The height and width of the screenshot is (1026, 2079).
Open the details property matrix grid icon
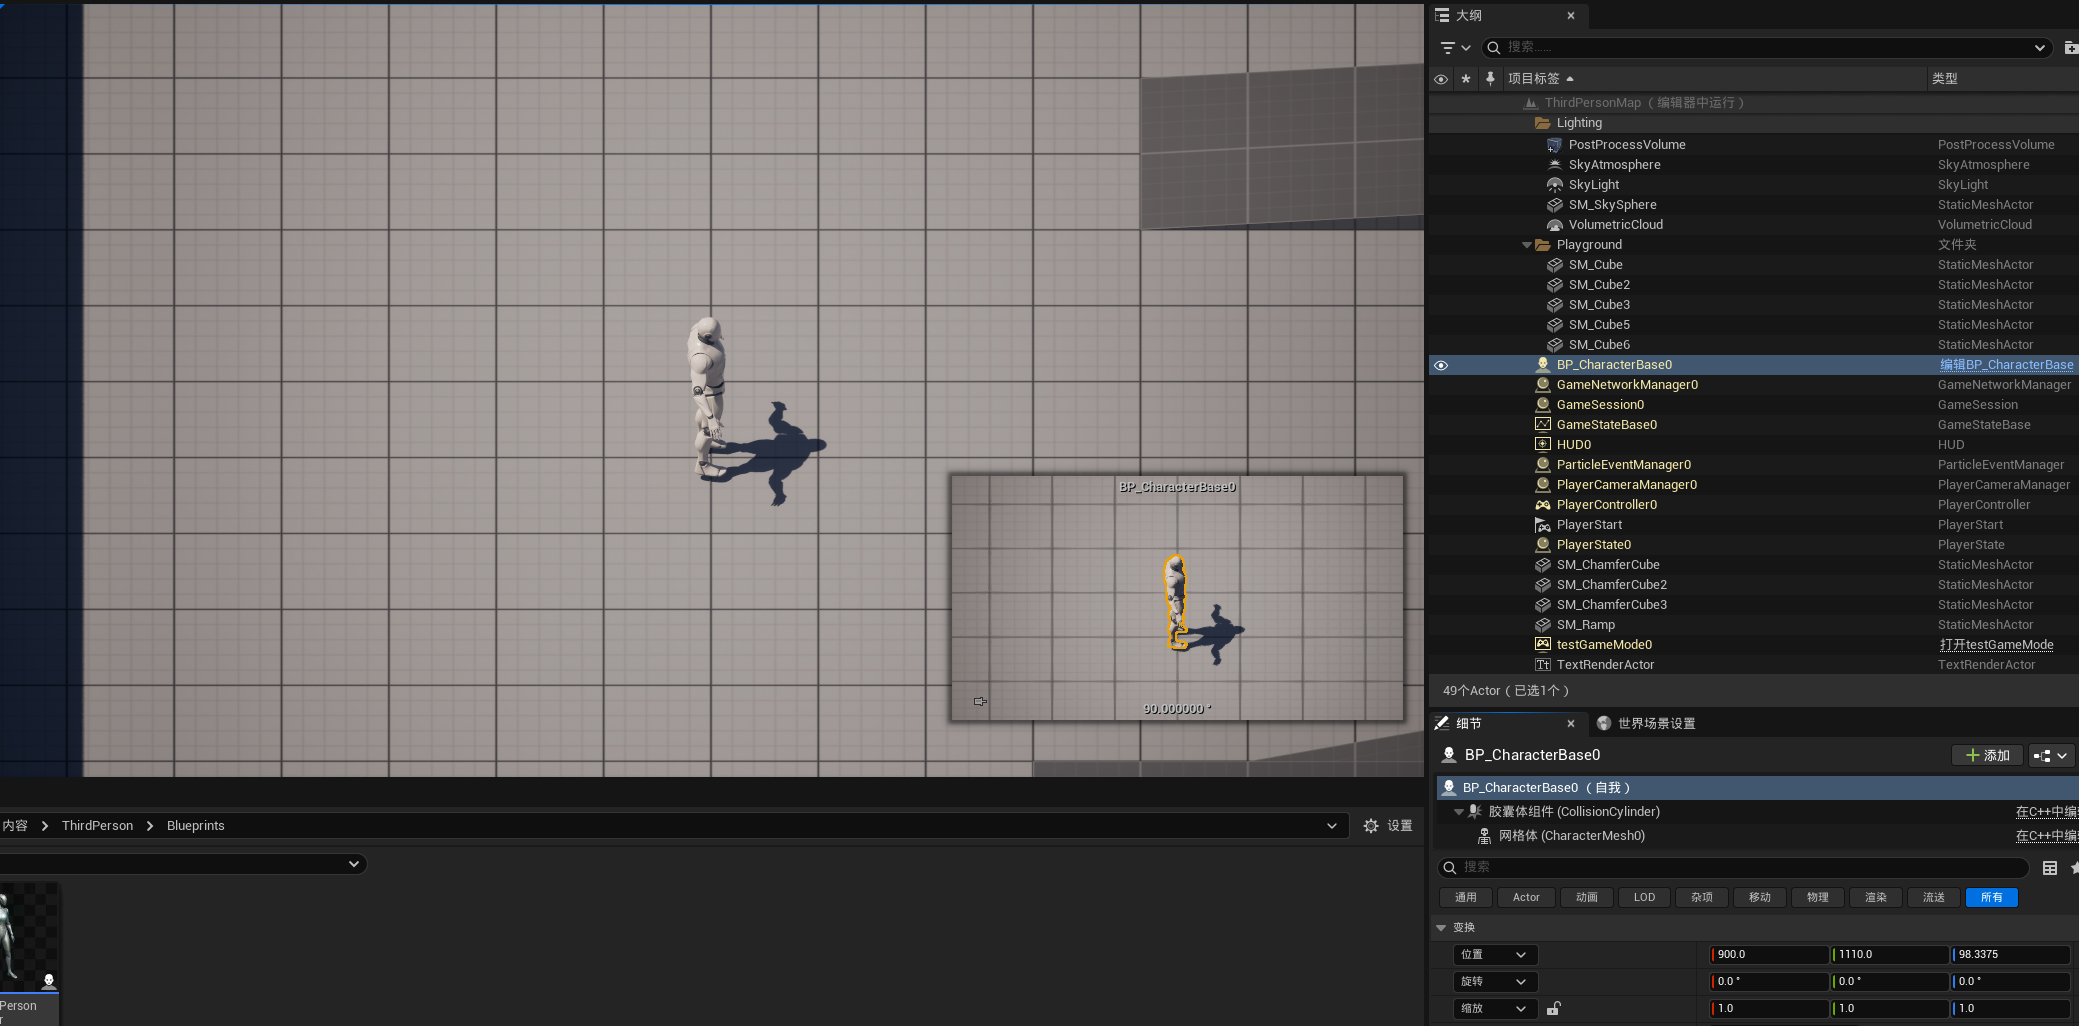coord(2049,868)
